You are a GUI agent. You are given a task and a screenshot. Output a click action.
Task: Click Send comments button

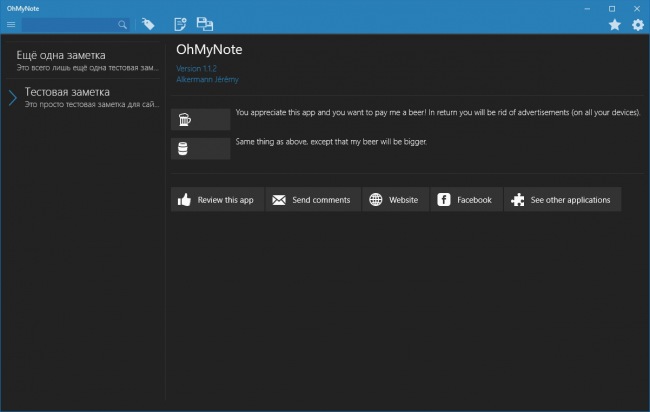313,200
